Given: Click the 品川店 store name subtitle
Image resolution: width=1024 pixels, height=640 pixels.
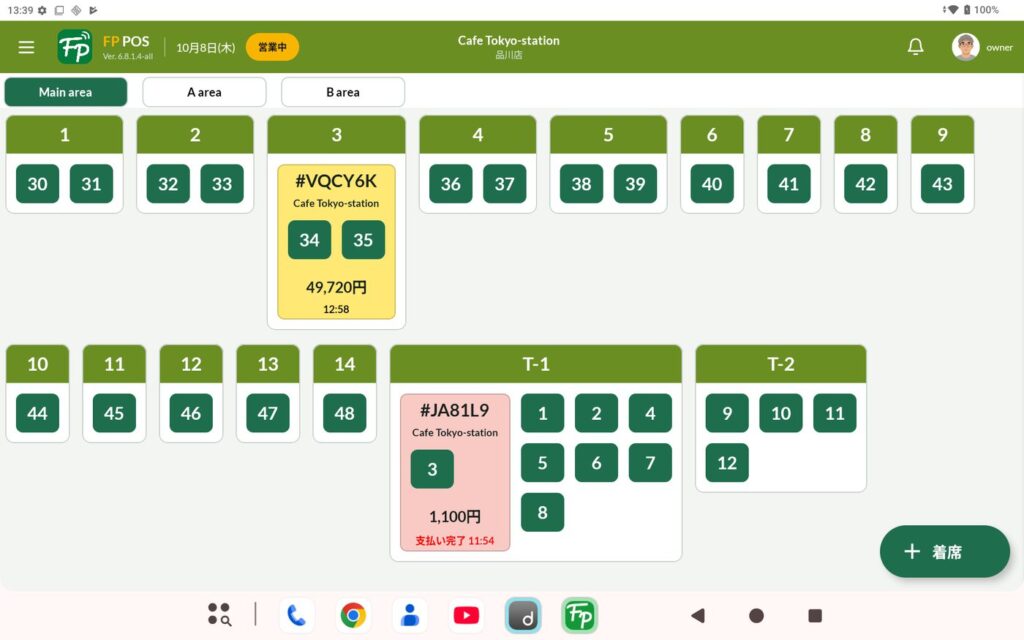Looking at the screenshot, I should 509,55.
